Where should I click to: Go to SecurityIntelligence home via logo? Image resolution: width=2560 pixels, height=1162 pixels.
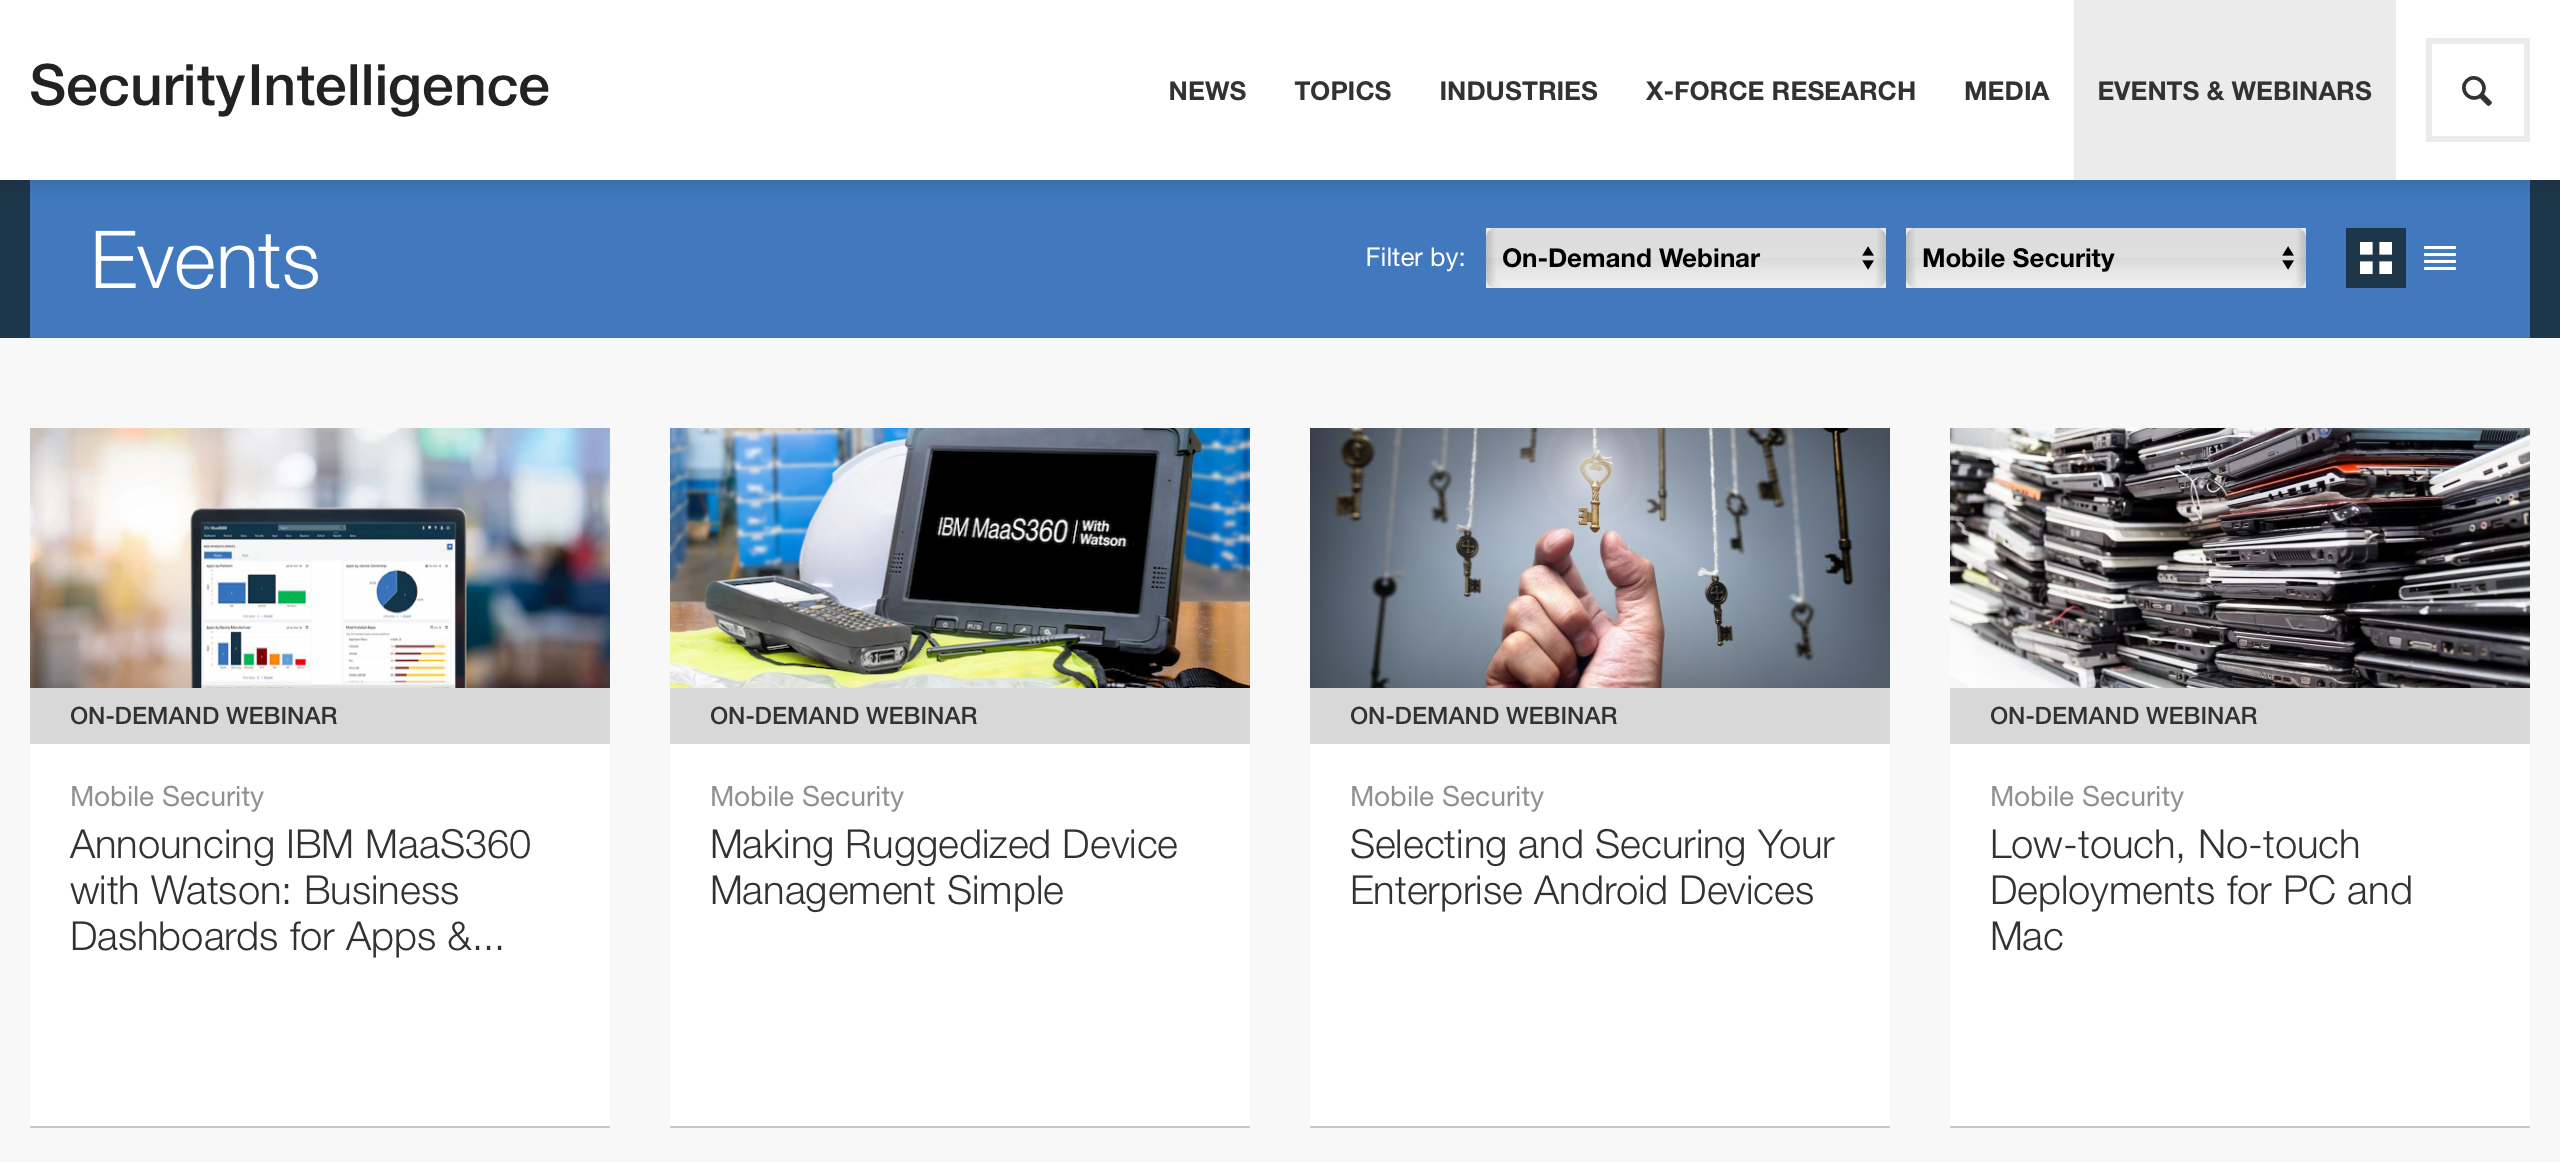tap(290, 87)
